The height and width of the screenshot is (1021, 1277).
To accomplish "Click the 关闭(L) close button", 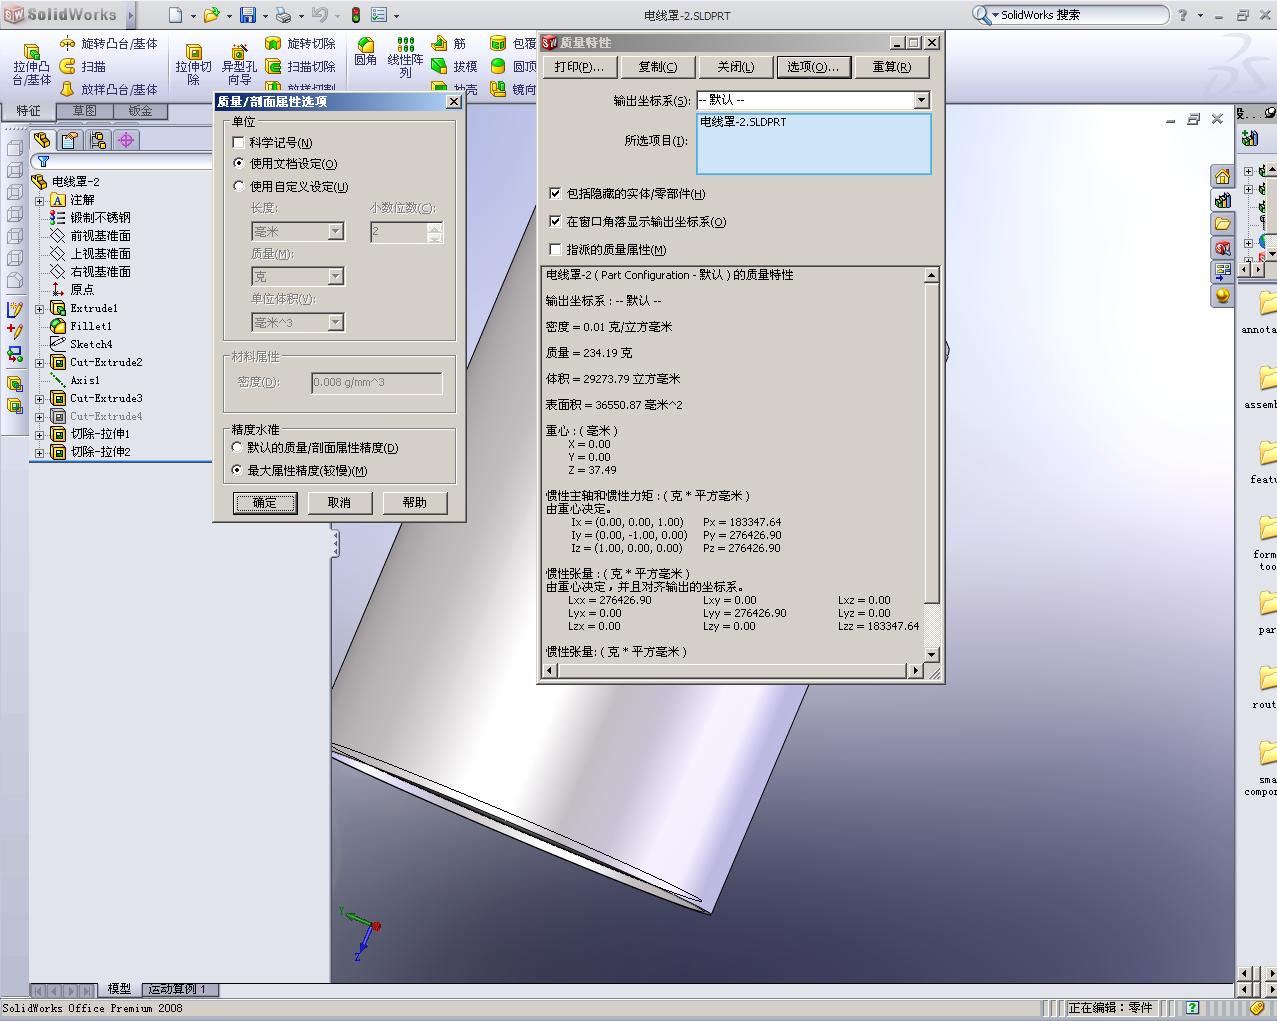I will coord(735,67).
